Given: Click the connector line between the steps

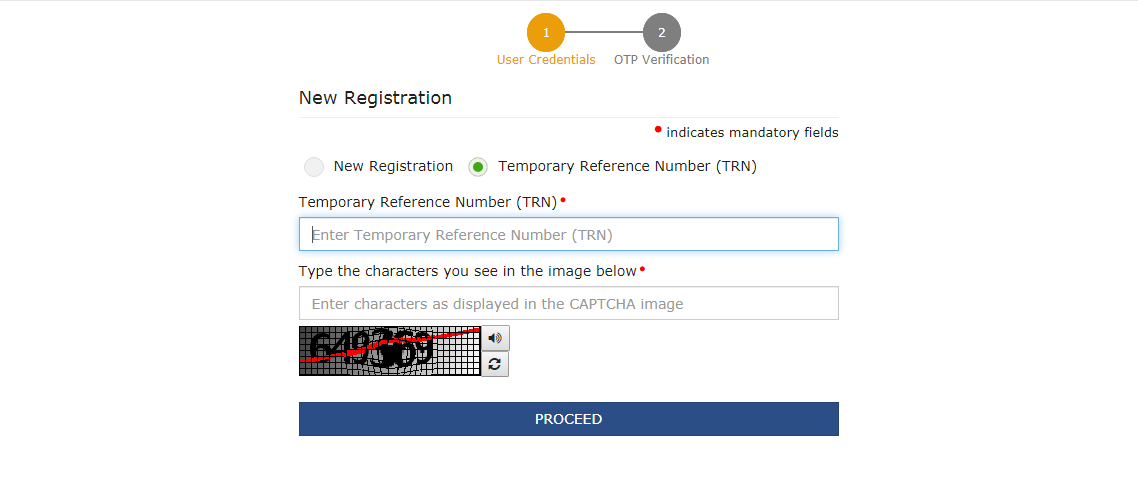Looking at the screenshot, I should click(604, 33).
